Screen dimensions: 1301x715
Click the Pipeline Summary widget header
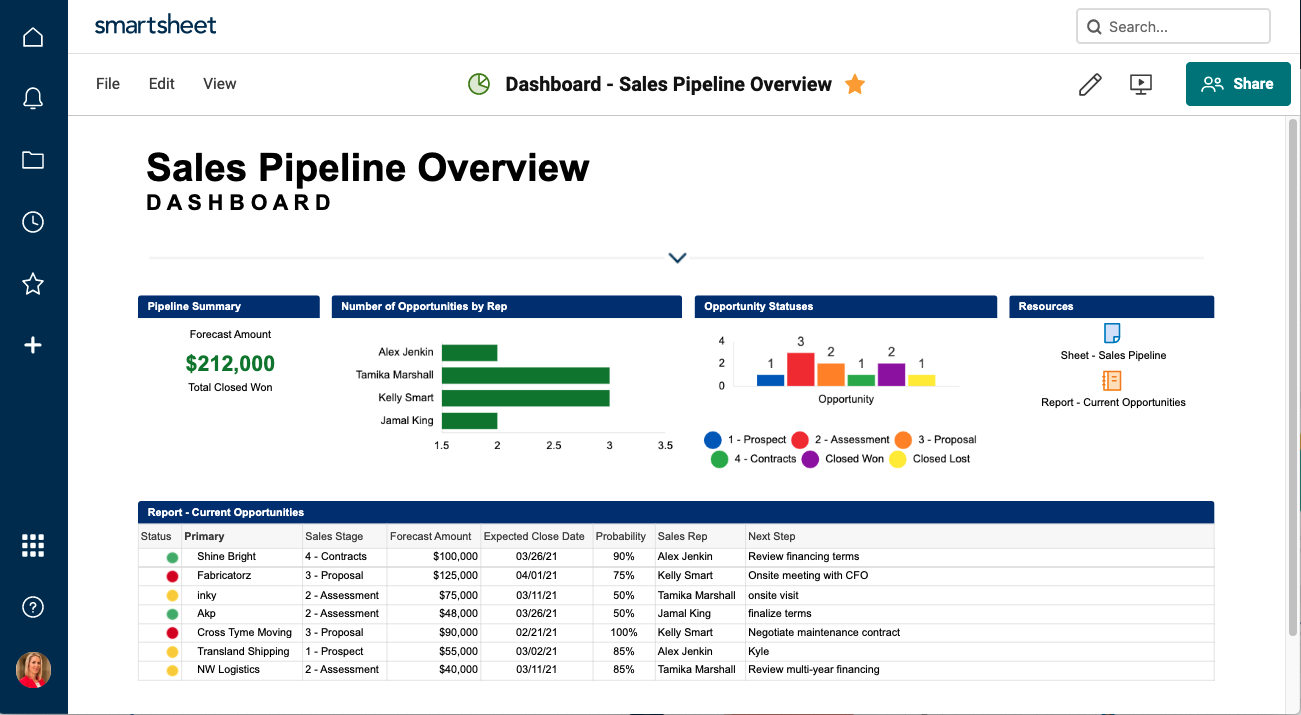click(x=229, y=306)
